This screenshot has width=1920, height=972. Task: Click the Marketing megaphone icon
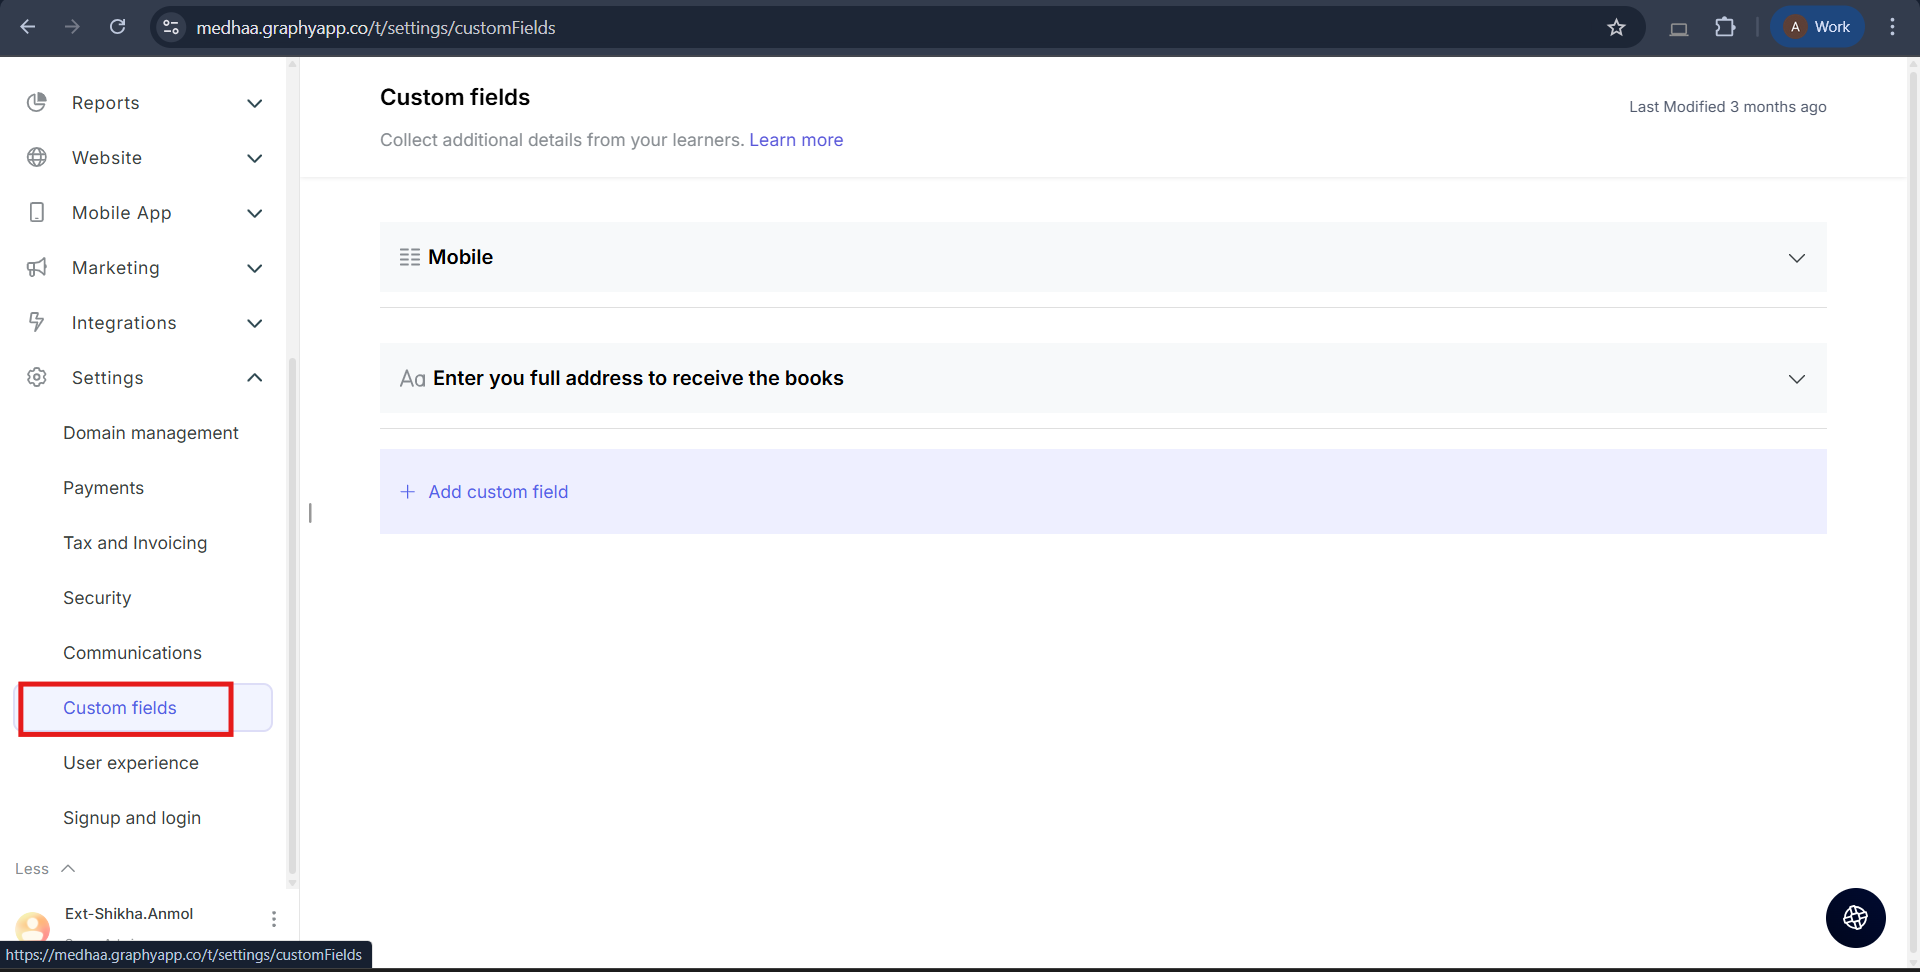coord(37,268)
